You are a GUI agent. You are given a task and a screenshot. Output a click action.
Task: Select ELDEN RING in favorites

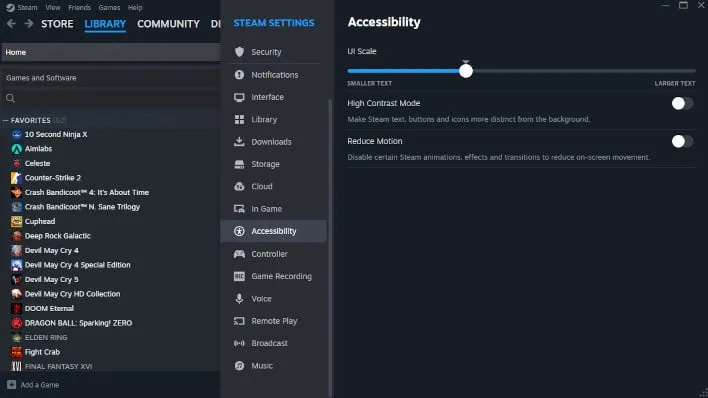(x=46, y=337)
